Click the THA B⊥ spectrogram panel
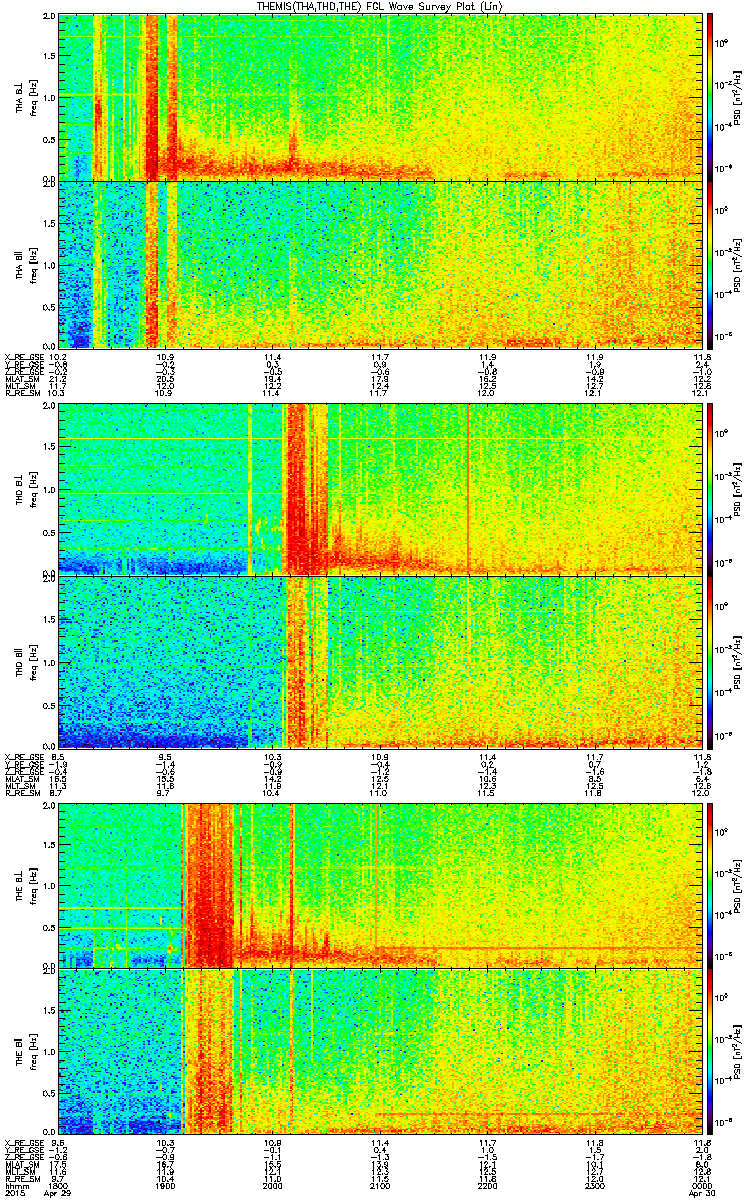This screenshot has height=1200, width=750. 379,98
